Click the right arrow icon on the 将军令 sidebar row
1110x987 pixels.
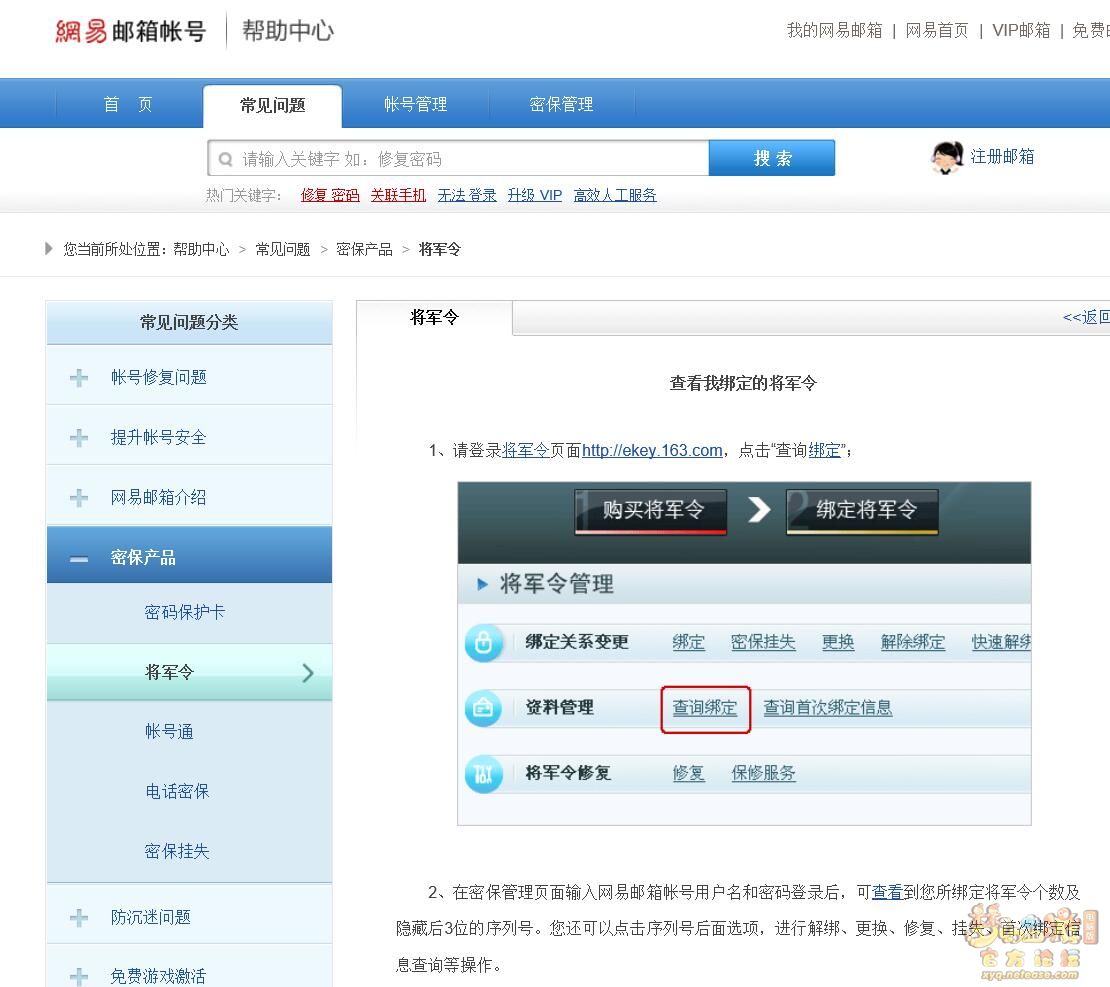307,673
